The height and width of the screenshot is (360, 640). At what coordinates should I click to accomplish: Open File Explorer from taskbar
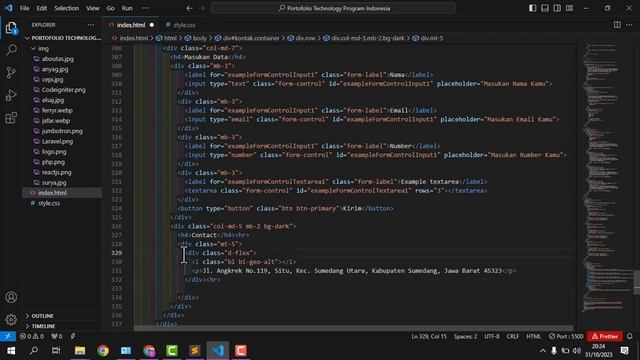80,351
